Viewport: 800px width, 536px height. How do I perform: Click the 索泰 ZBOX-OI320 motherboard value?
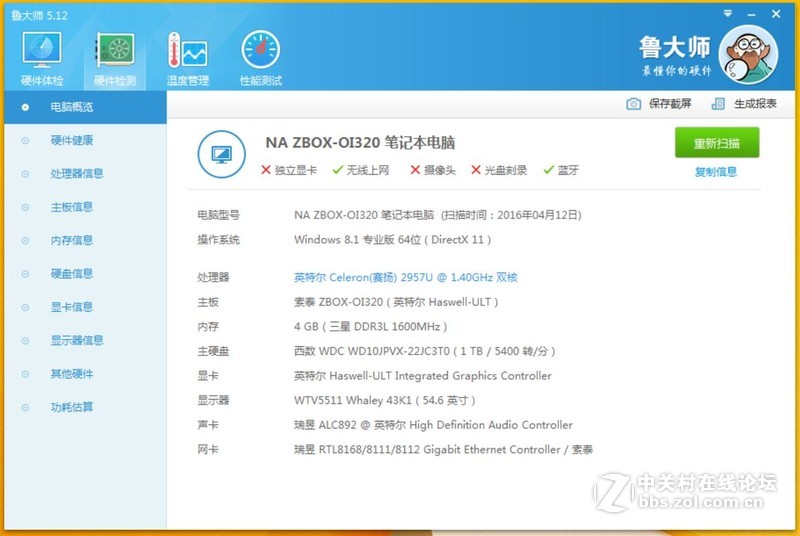pyautogui.click(x=396, y=302)
